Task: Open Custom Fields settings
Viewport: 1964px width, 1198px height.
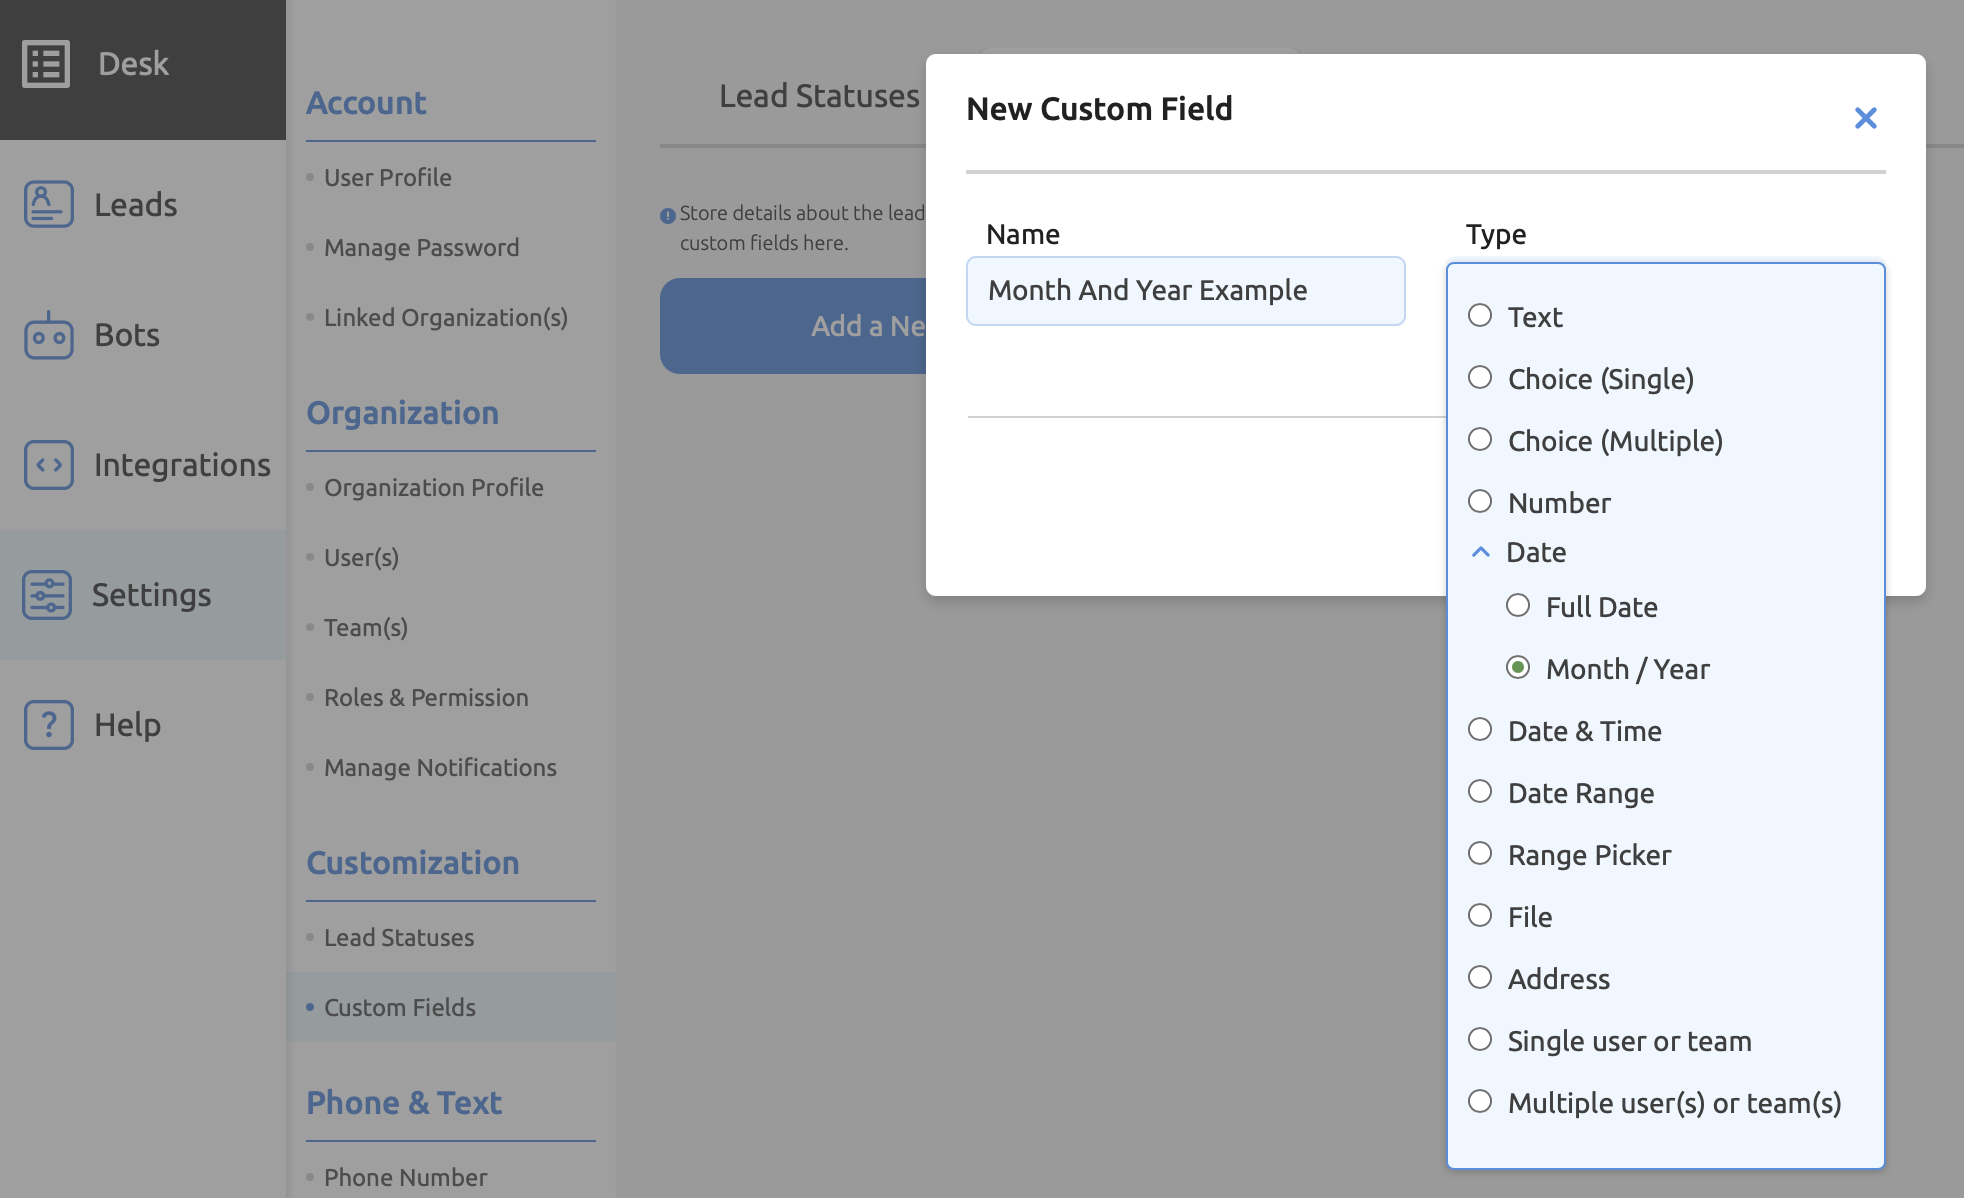Action: pos(399,1007)
